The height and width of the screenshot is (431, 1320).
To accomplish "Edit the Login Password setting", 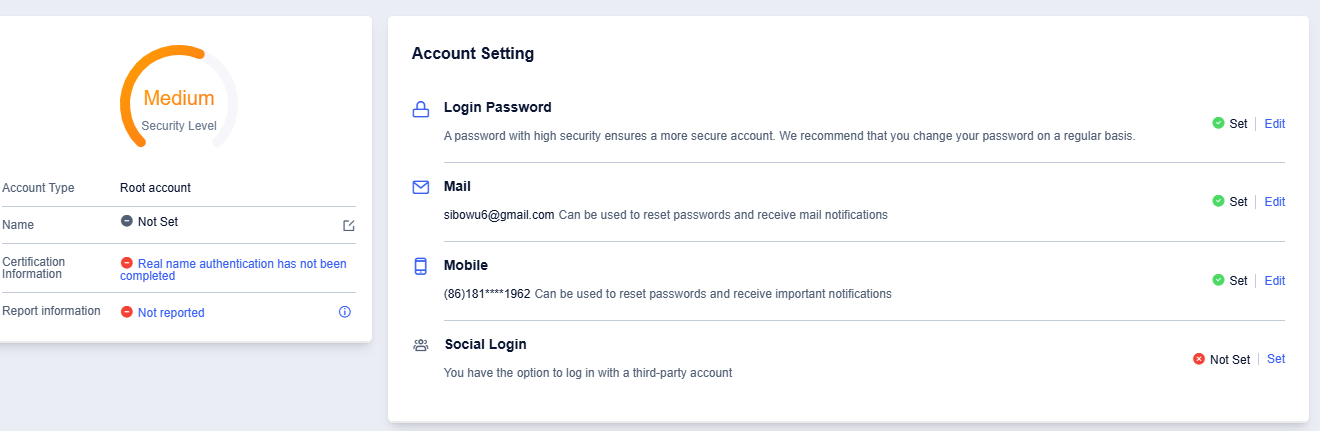I will click(1275, 124).
